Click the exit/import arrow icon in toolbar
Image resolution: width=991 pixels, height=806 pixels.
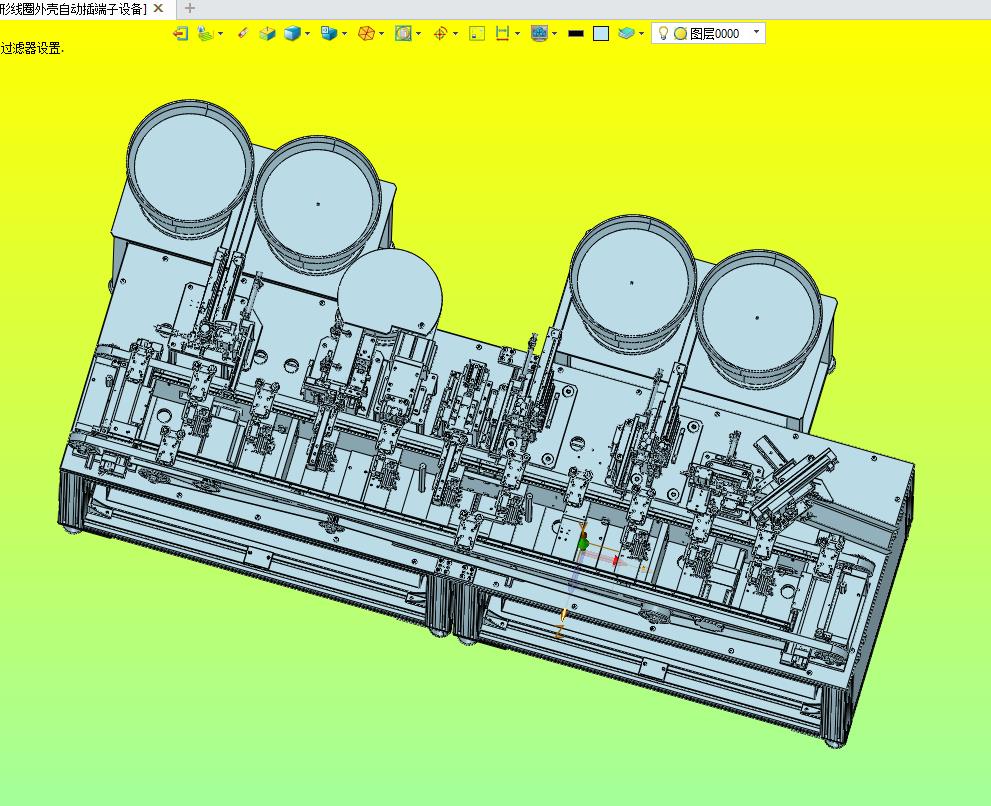180,33
